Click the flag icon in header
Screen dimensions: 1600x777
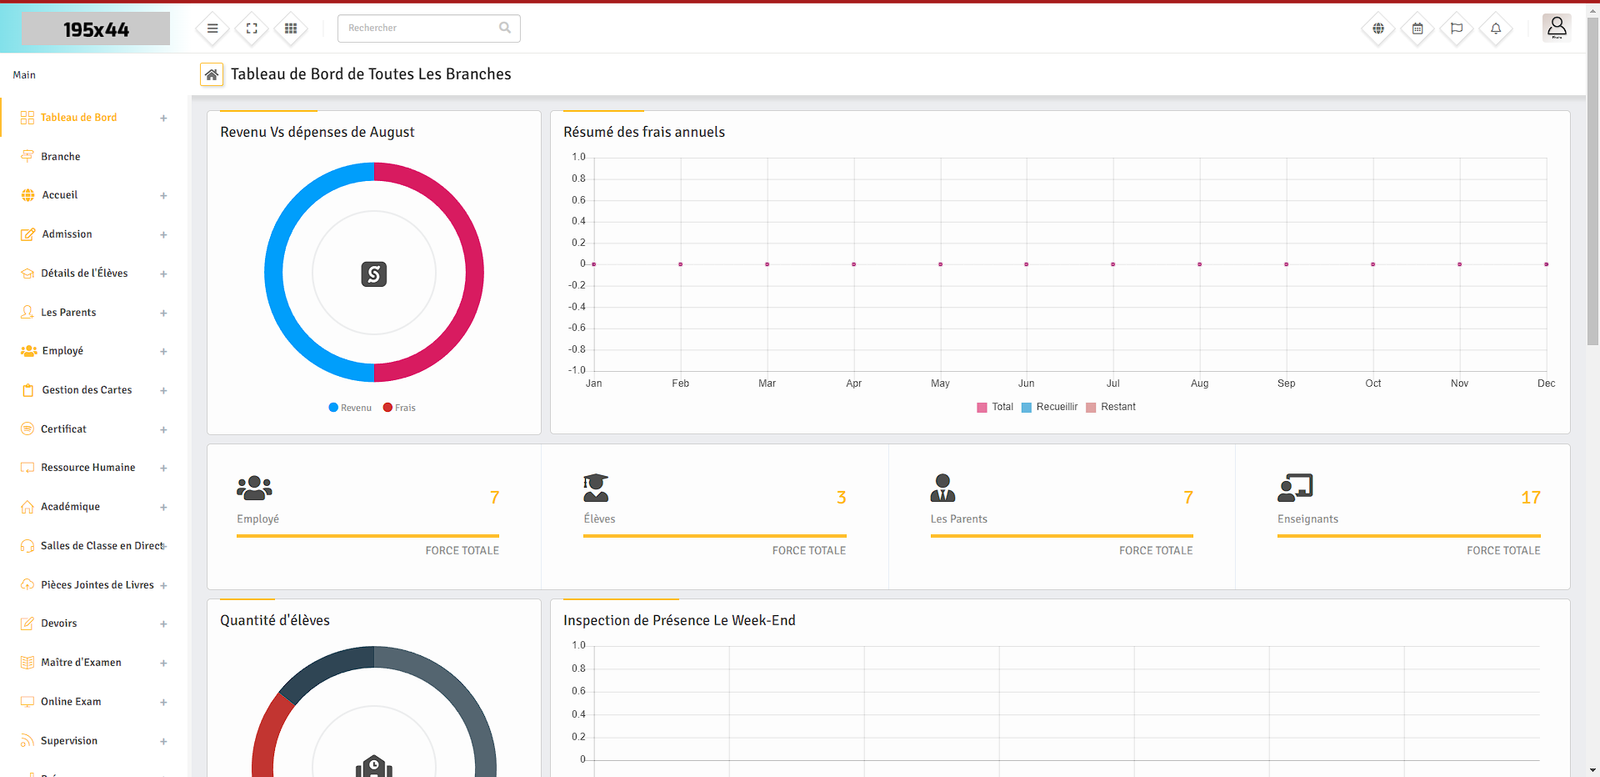tap(1457, 29)
